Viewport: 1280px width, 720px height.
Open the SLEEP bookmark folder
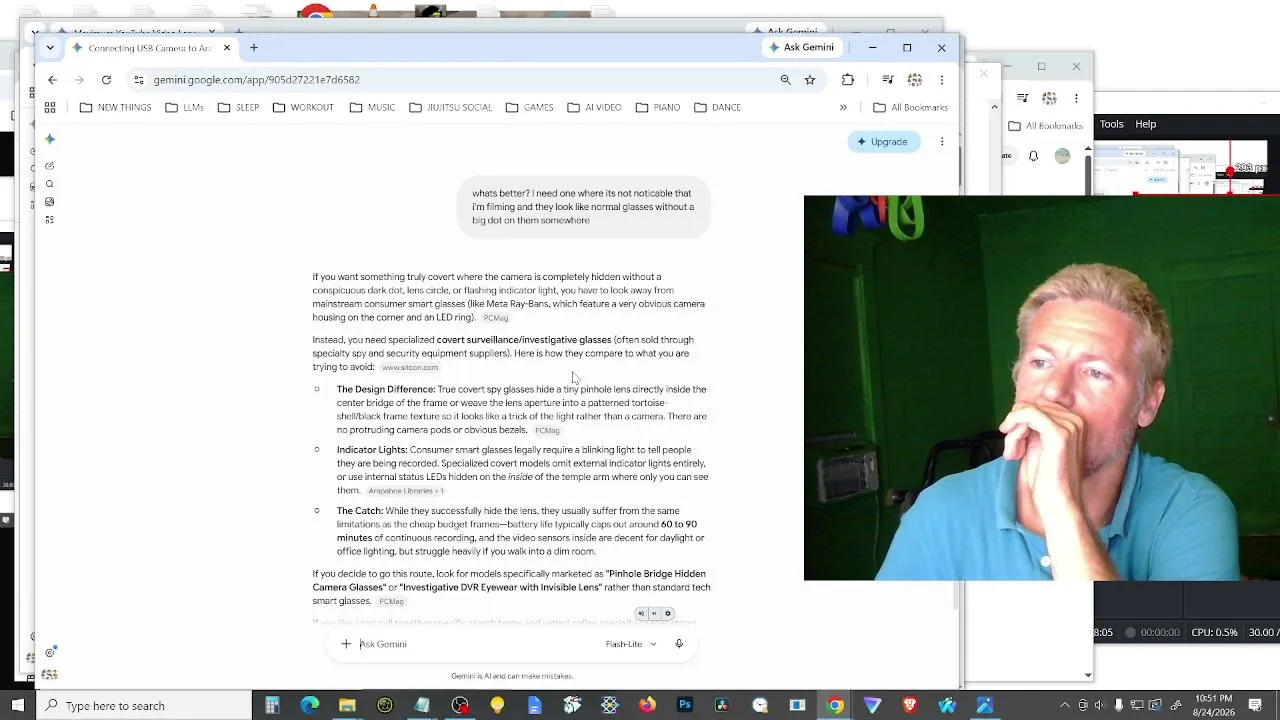tap(238, 108)
